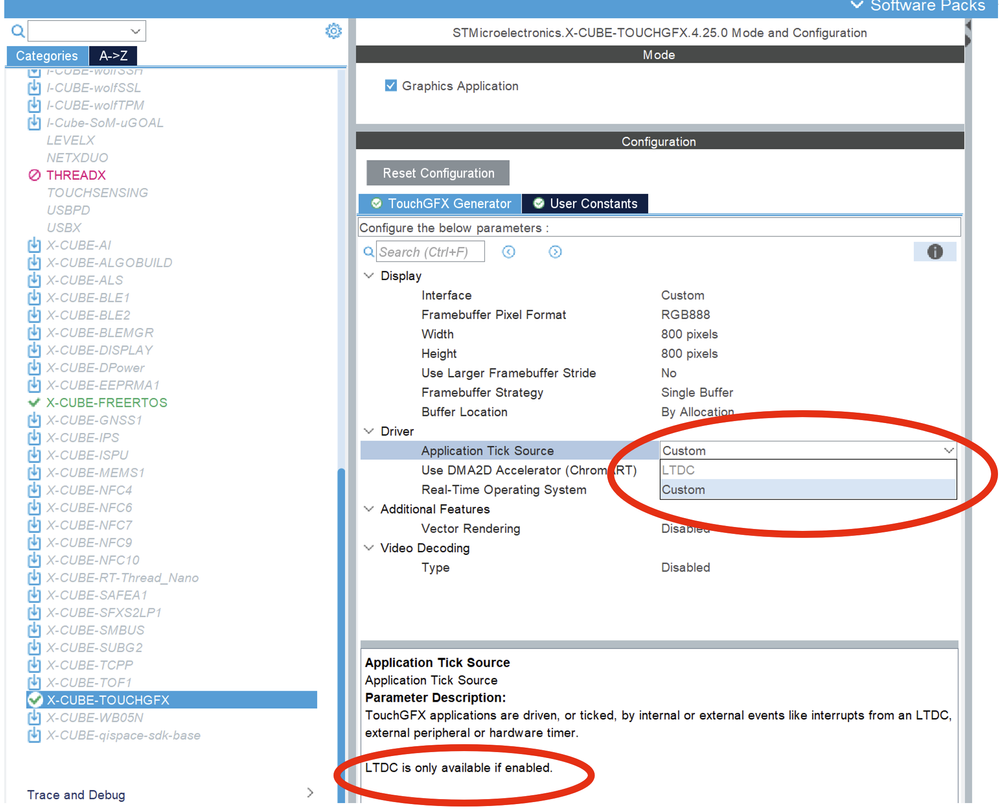This screenshot has height=810, width=999.
Task: Open the User Constants tab
Action: pos(585,203)
